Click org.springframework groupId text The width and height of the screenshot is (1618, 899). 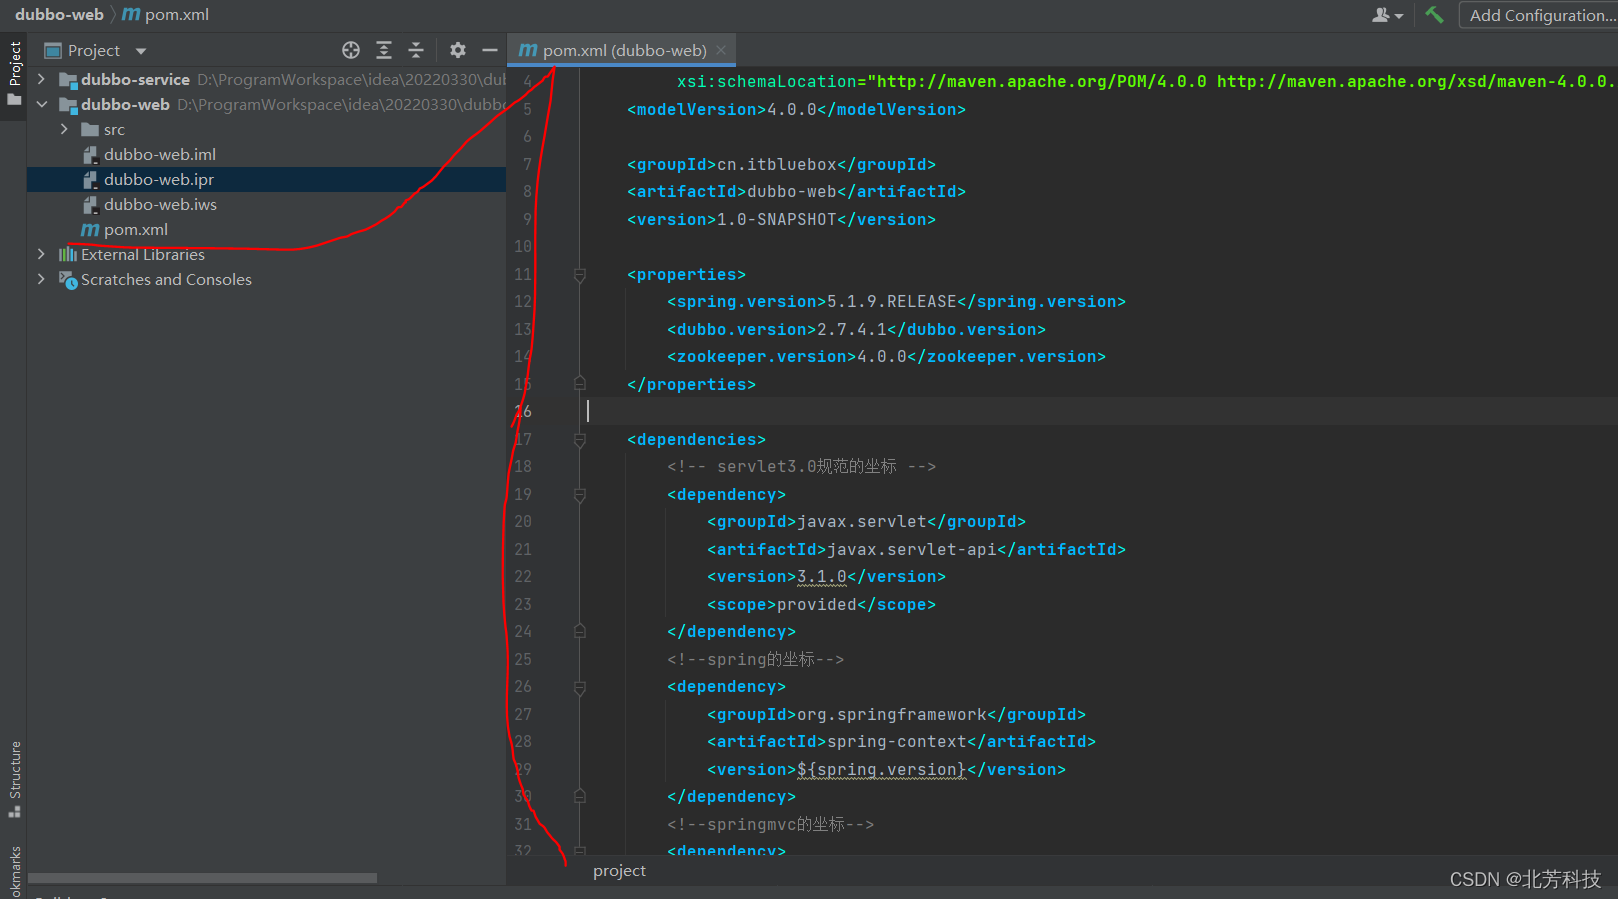click(x=891, y=715)
